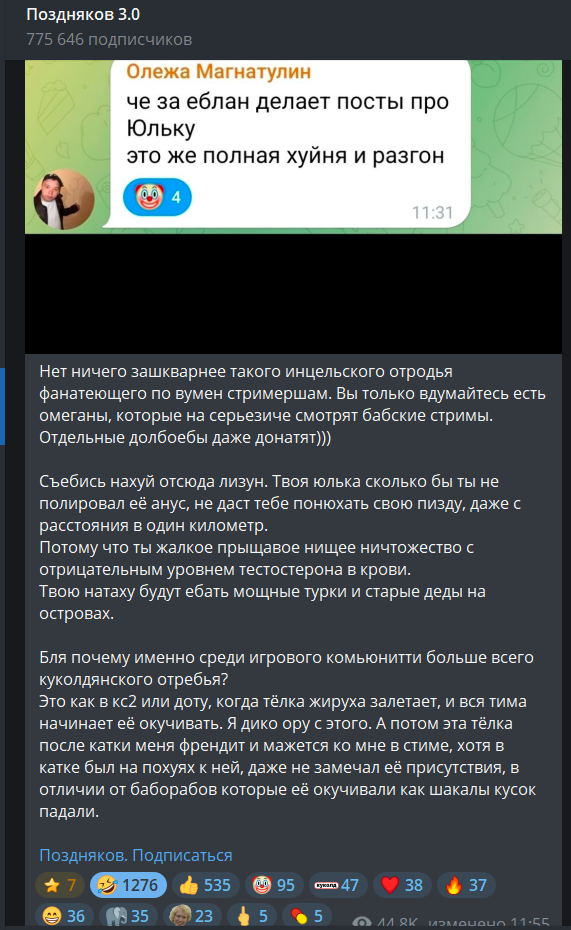The height and width of the screenshot is (930, 571).
Task: Add the star reaction with 7 votes
Action: coord(60,885)
